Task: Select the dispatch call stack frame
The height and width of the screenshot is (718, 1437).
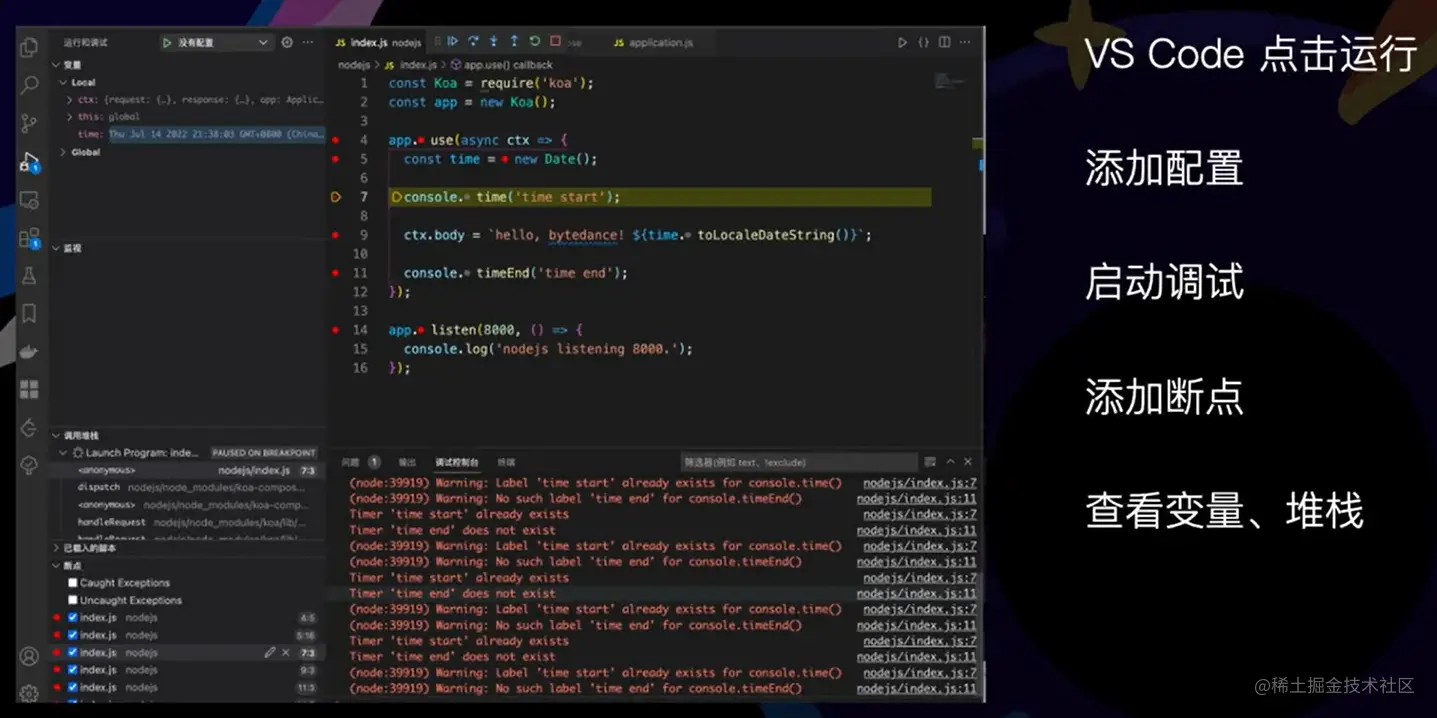Action: click(x=188, y=488)
